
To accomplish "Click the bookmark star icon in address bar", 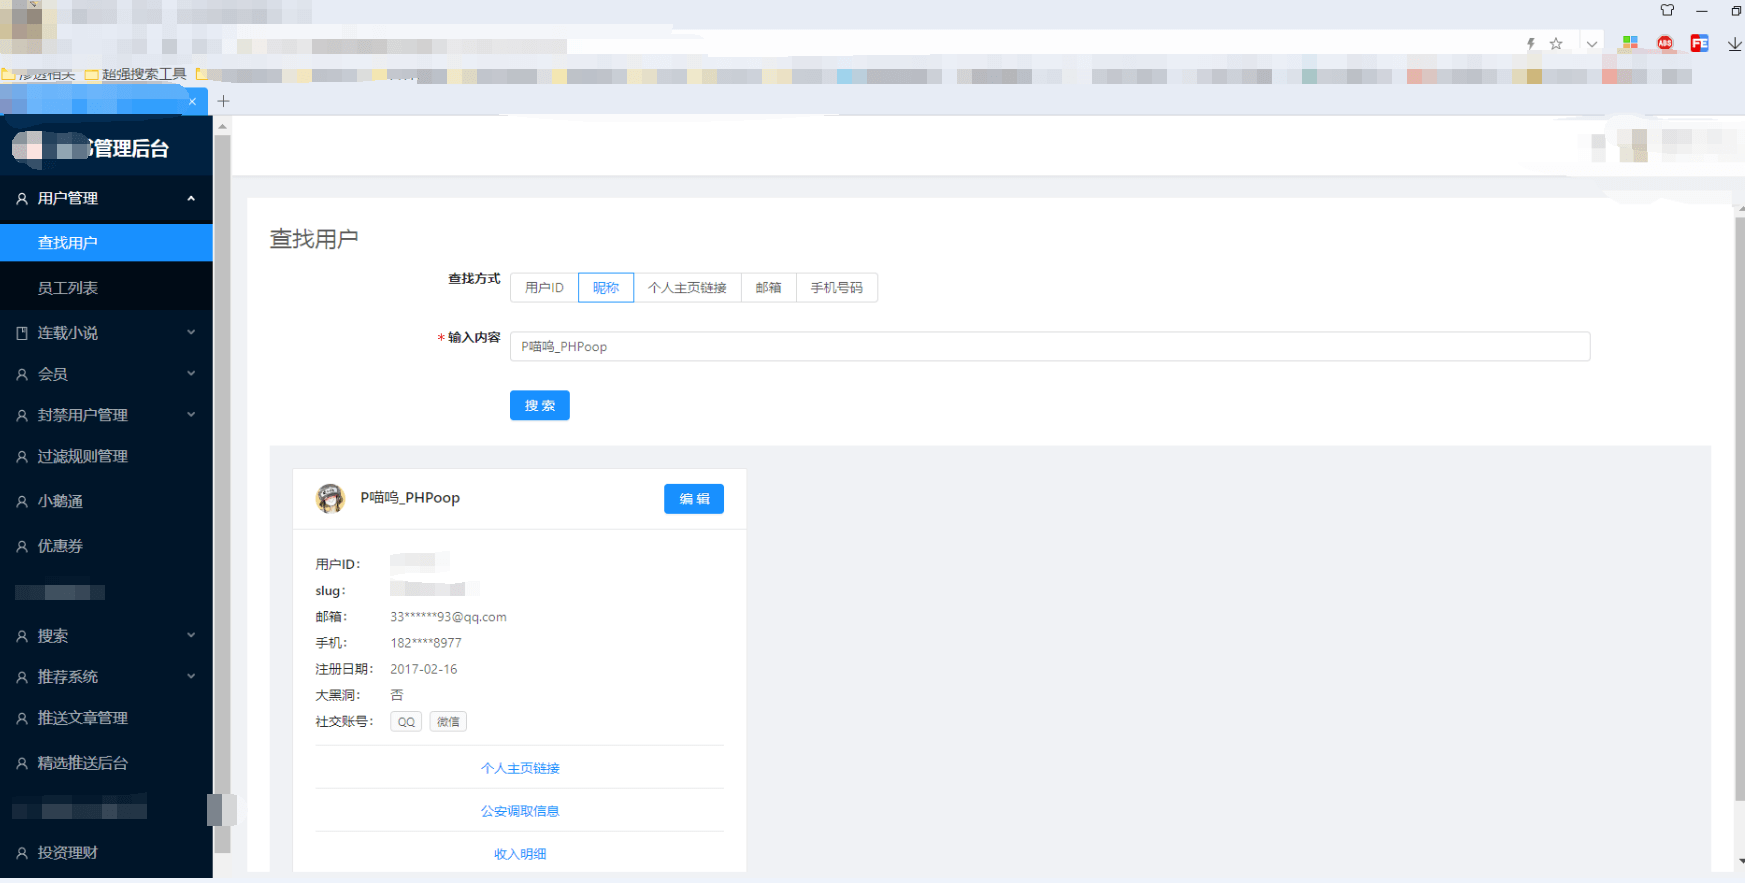I will (x=1556, y=43).
